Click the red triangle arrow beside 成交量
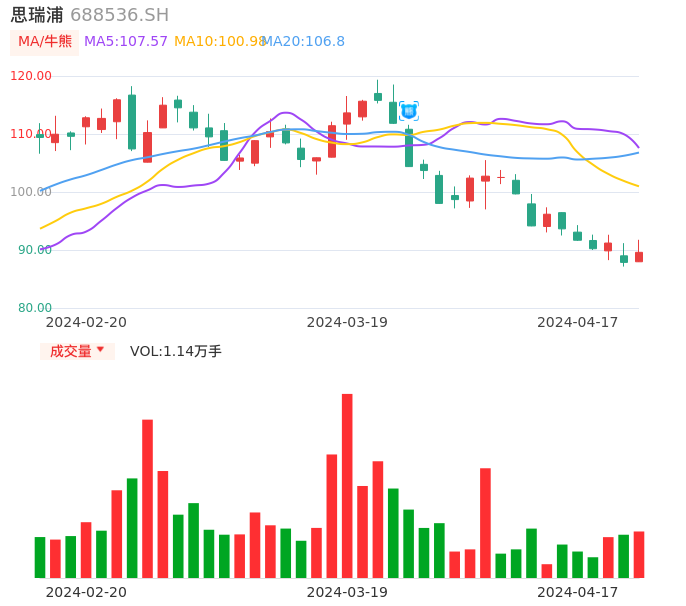This screenshot has height=606, width=686. click(100, 350)
